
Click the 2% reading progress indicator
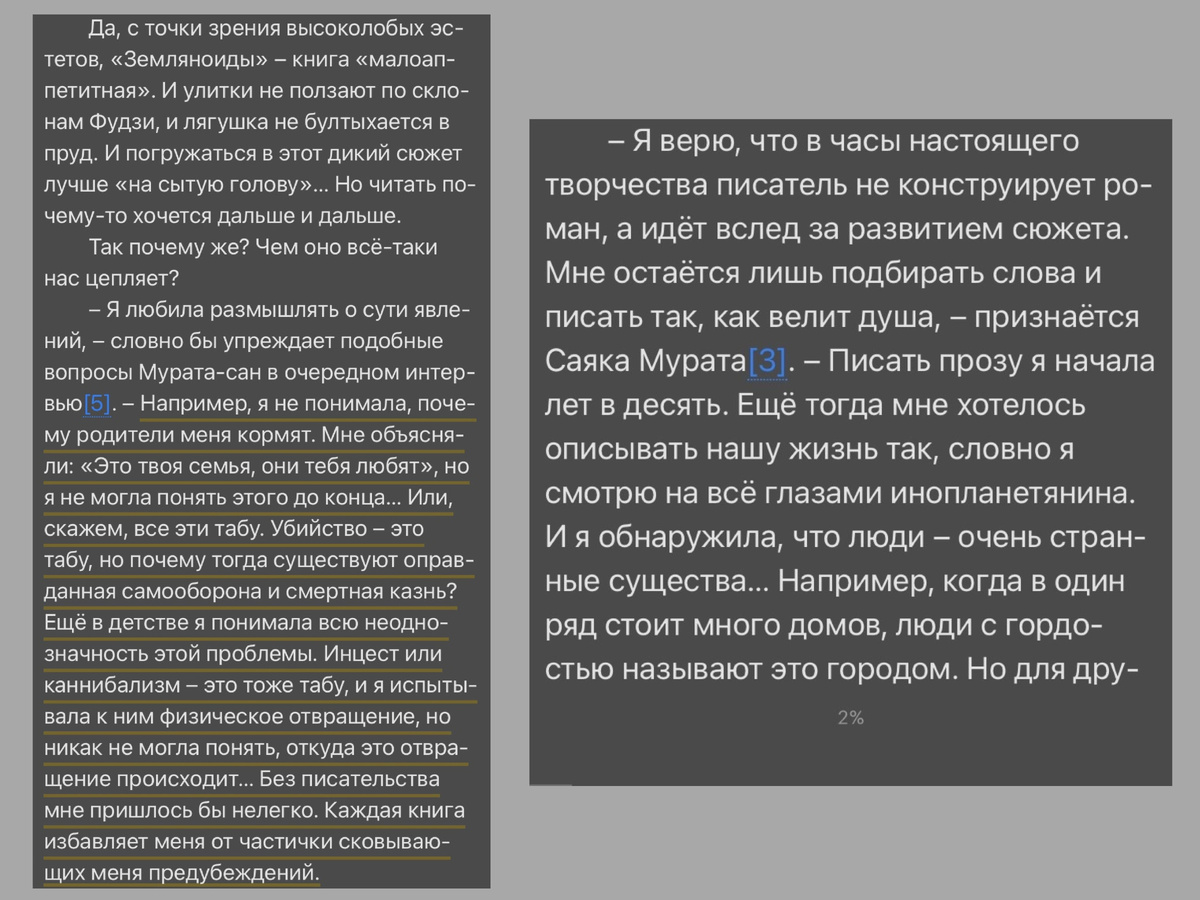pyautogui.click(x=850, y=718)
